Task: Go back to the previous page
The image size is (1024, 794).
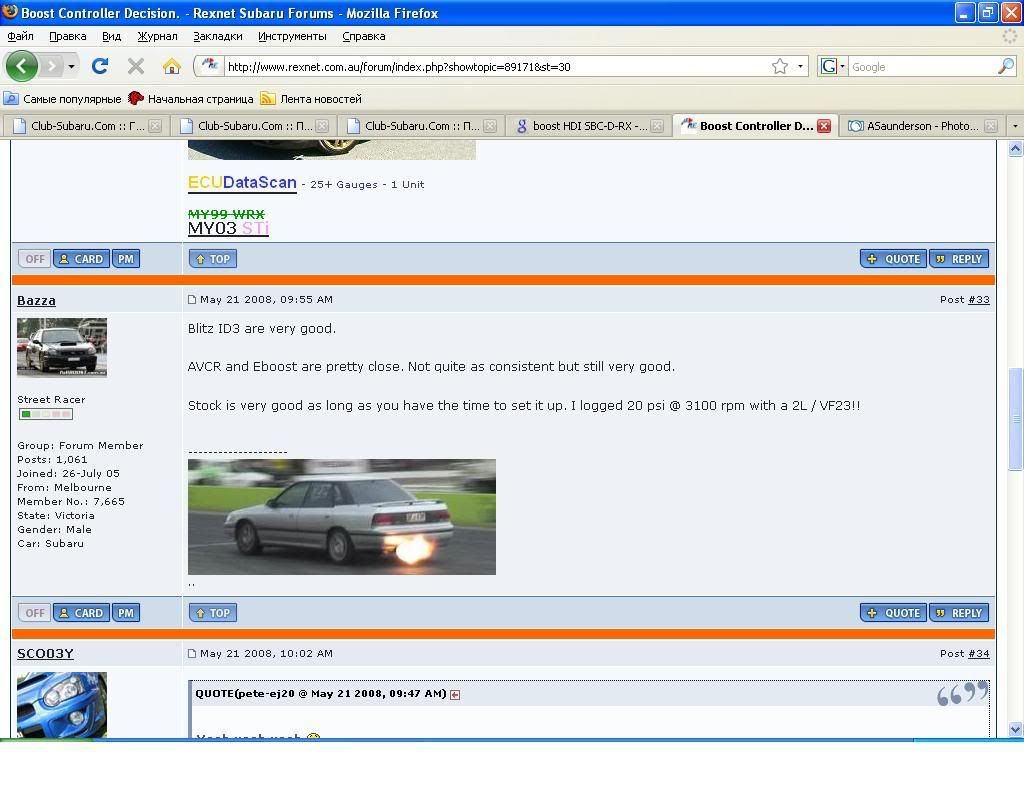Action: 21,66
